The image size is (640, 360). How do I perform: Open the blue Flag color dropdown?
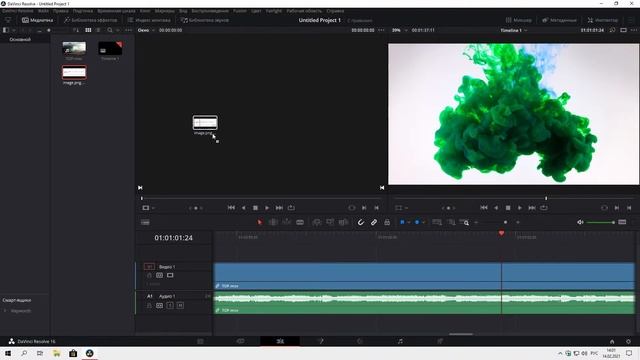click(x=409, y=222)
